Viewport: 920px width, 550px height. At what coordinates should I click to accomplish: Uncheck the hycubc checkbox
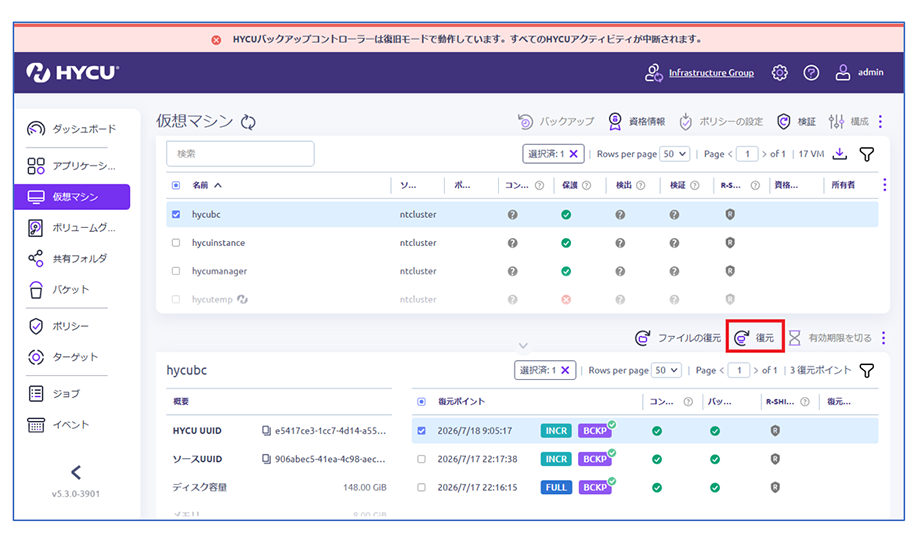[176, 214]
